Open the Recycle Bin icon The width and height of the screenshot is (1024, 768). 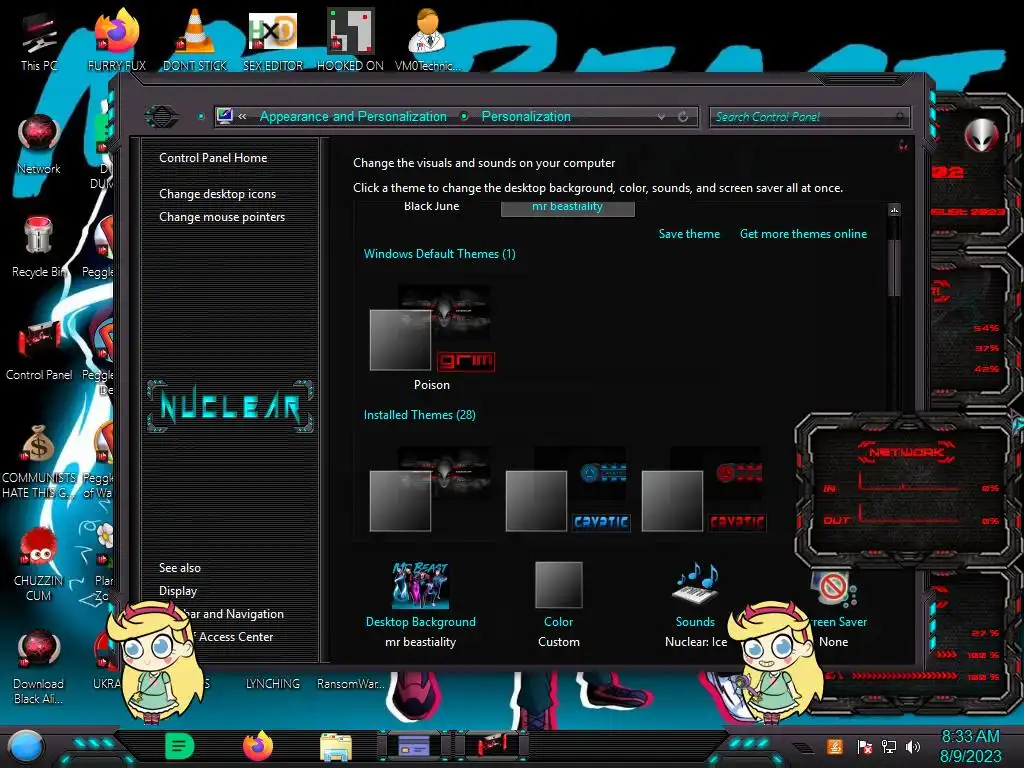pos(39,247)
